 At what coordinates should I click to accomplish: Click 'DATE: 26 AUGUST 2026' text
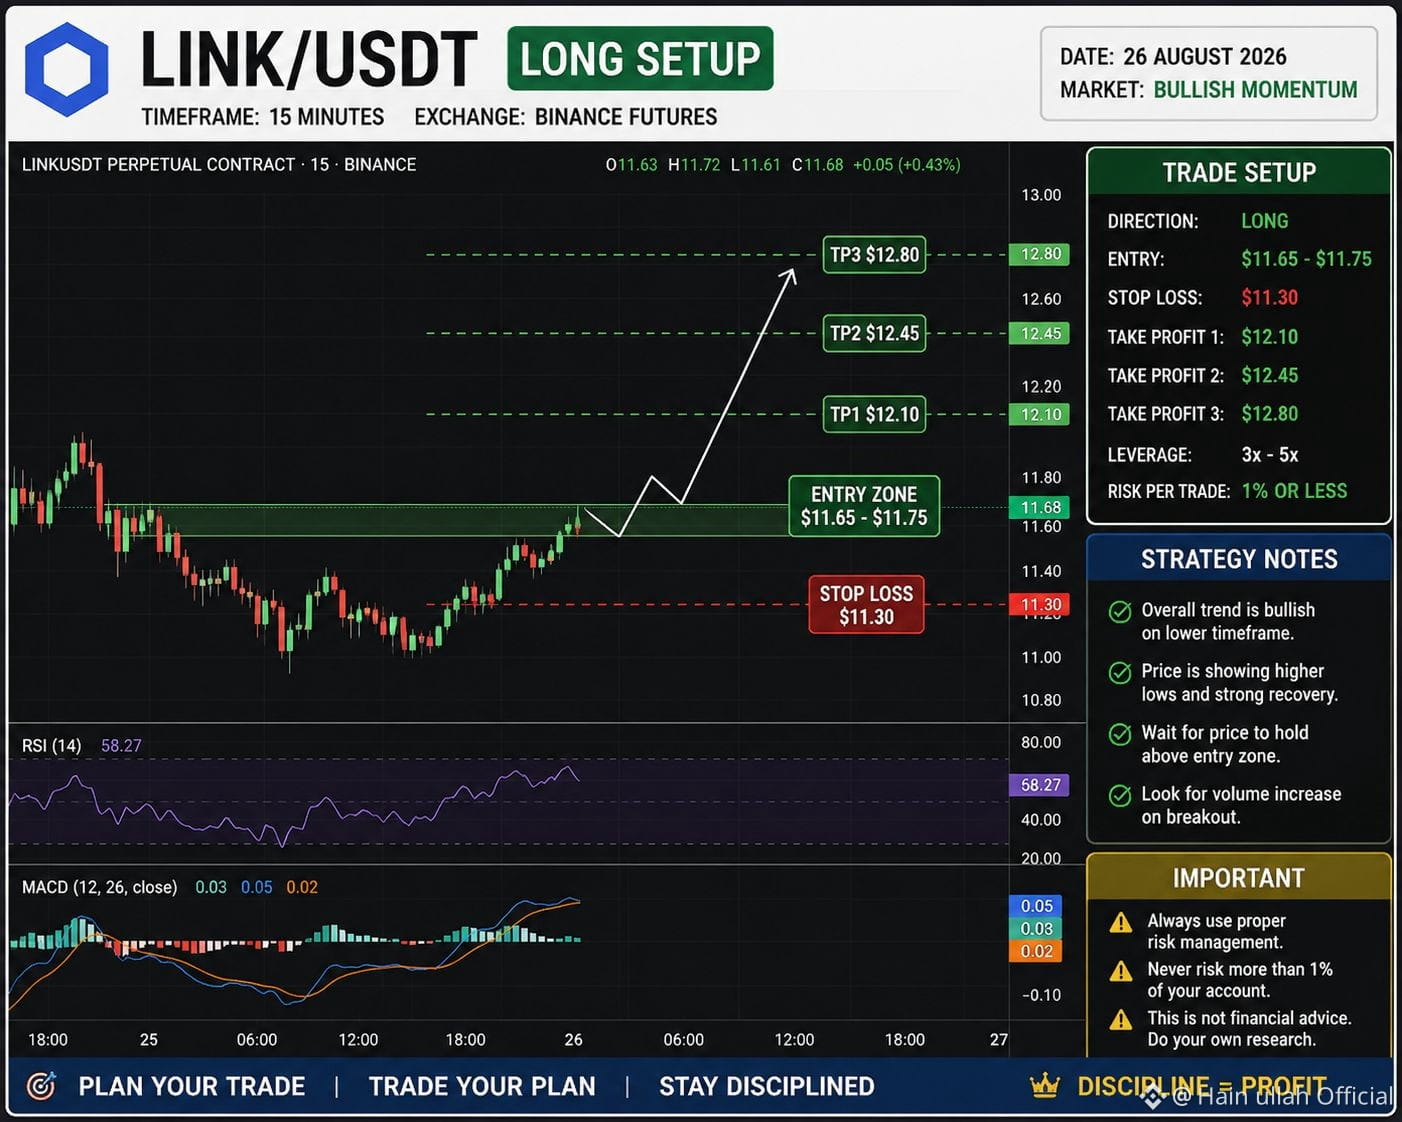pyautogui.click(x=1173, y=57)
